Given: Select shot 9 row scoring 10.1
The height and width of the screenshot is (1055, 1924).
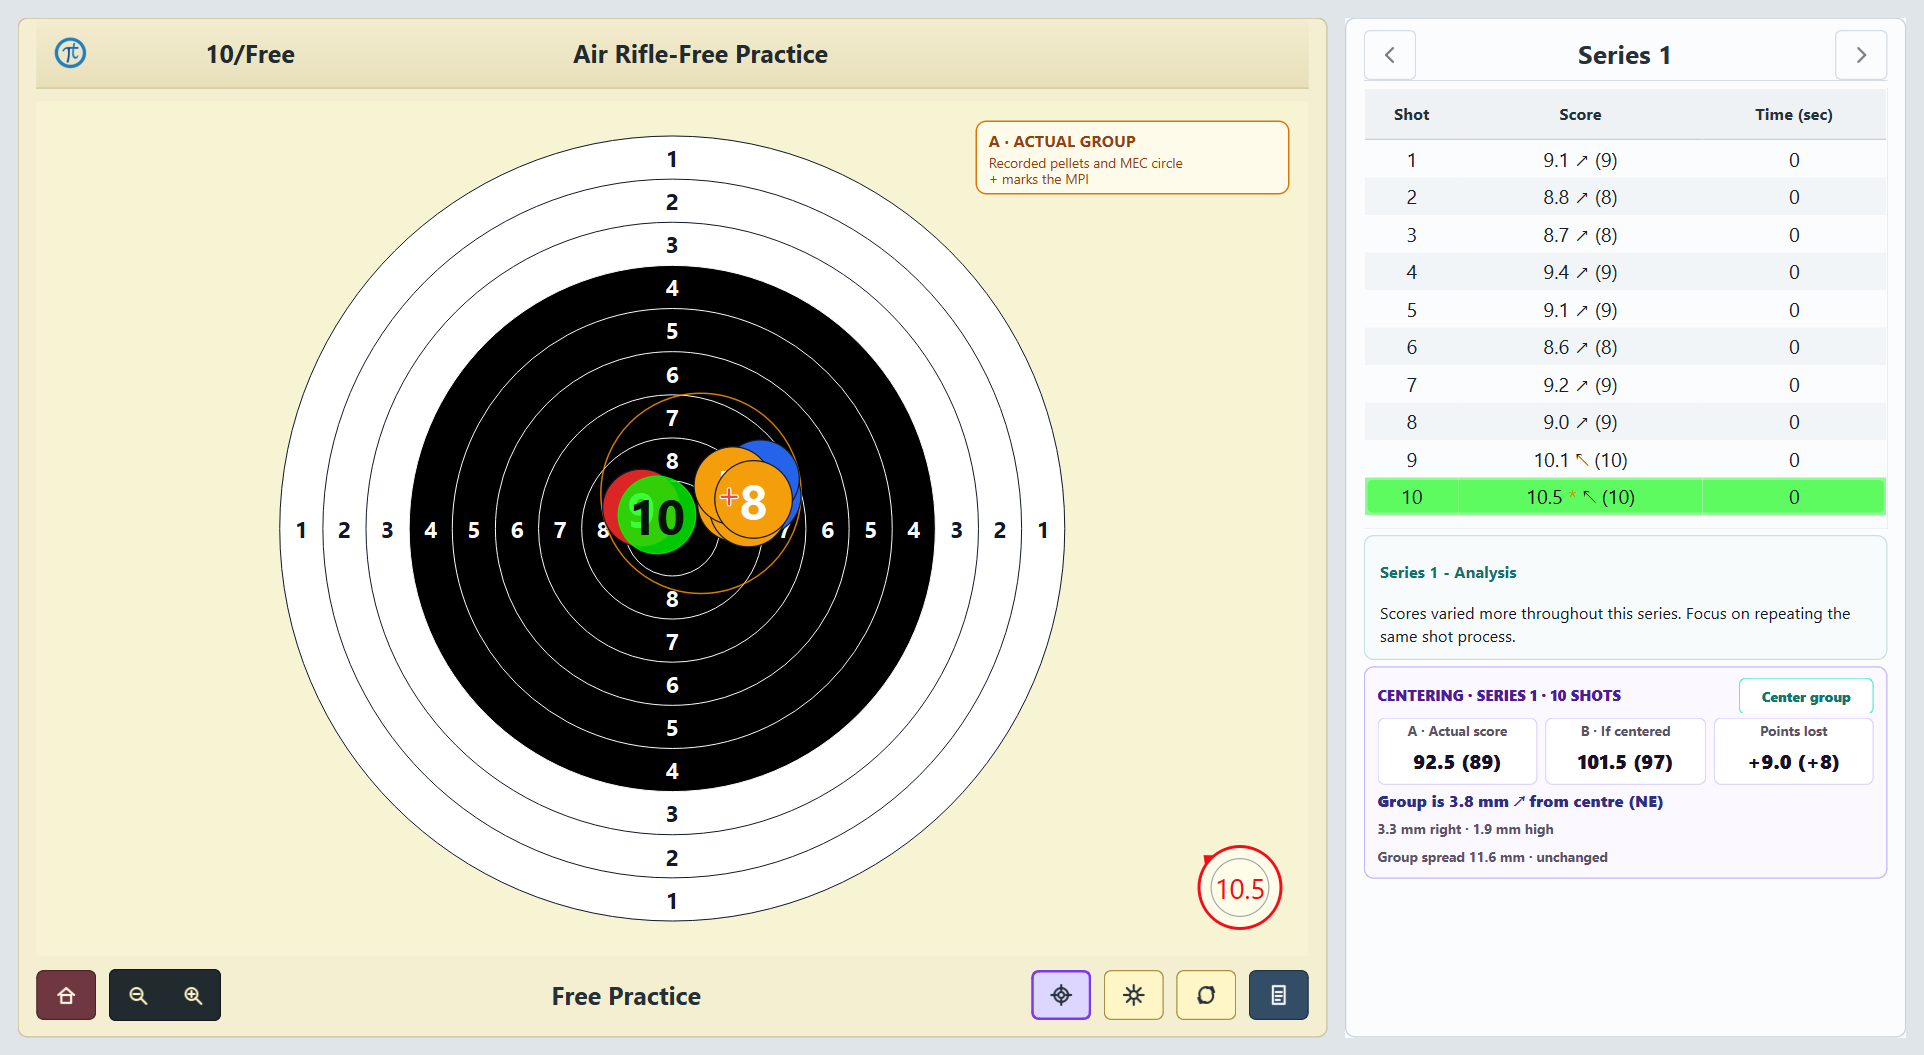Looking at the screenshot, I should pos(1625,460).
